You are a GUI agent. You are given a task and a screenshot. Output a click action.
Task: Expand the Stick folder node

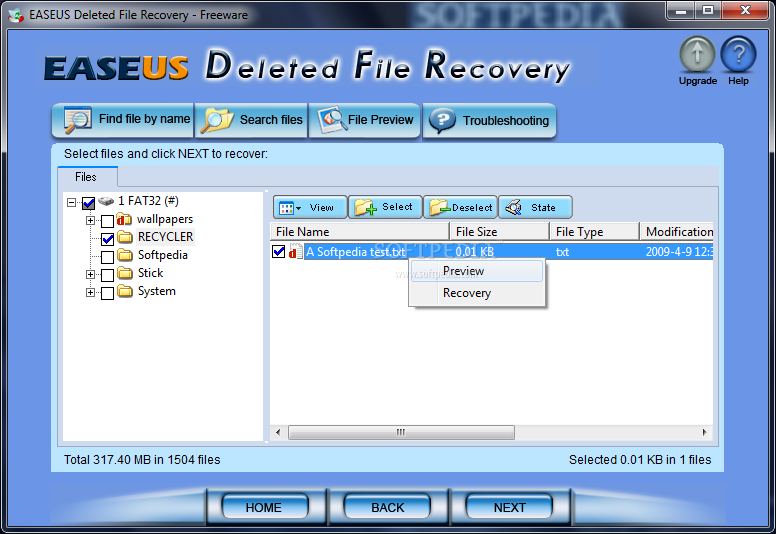pos(90,274)
